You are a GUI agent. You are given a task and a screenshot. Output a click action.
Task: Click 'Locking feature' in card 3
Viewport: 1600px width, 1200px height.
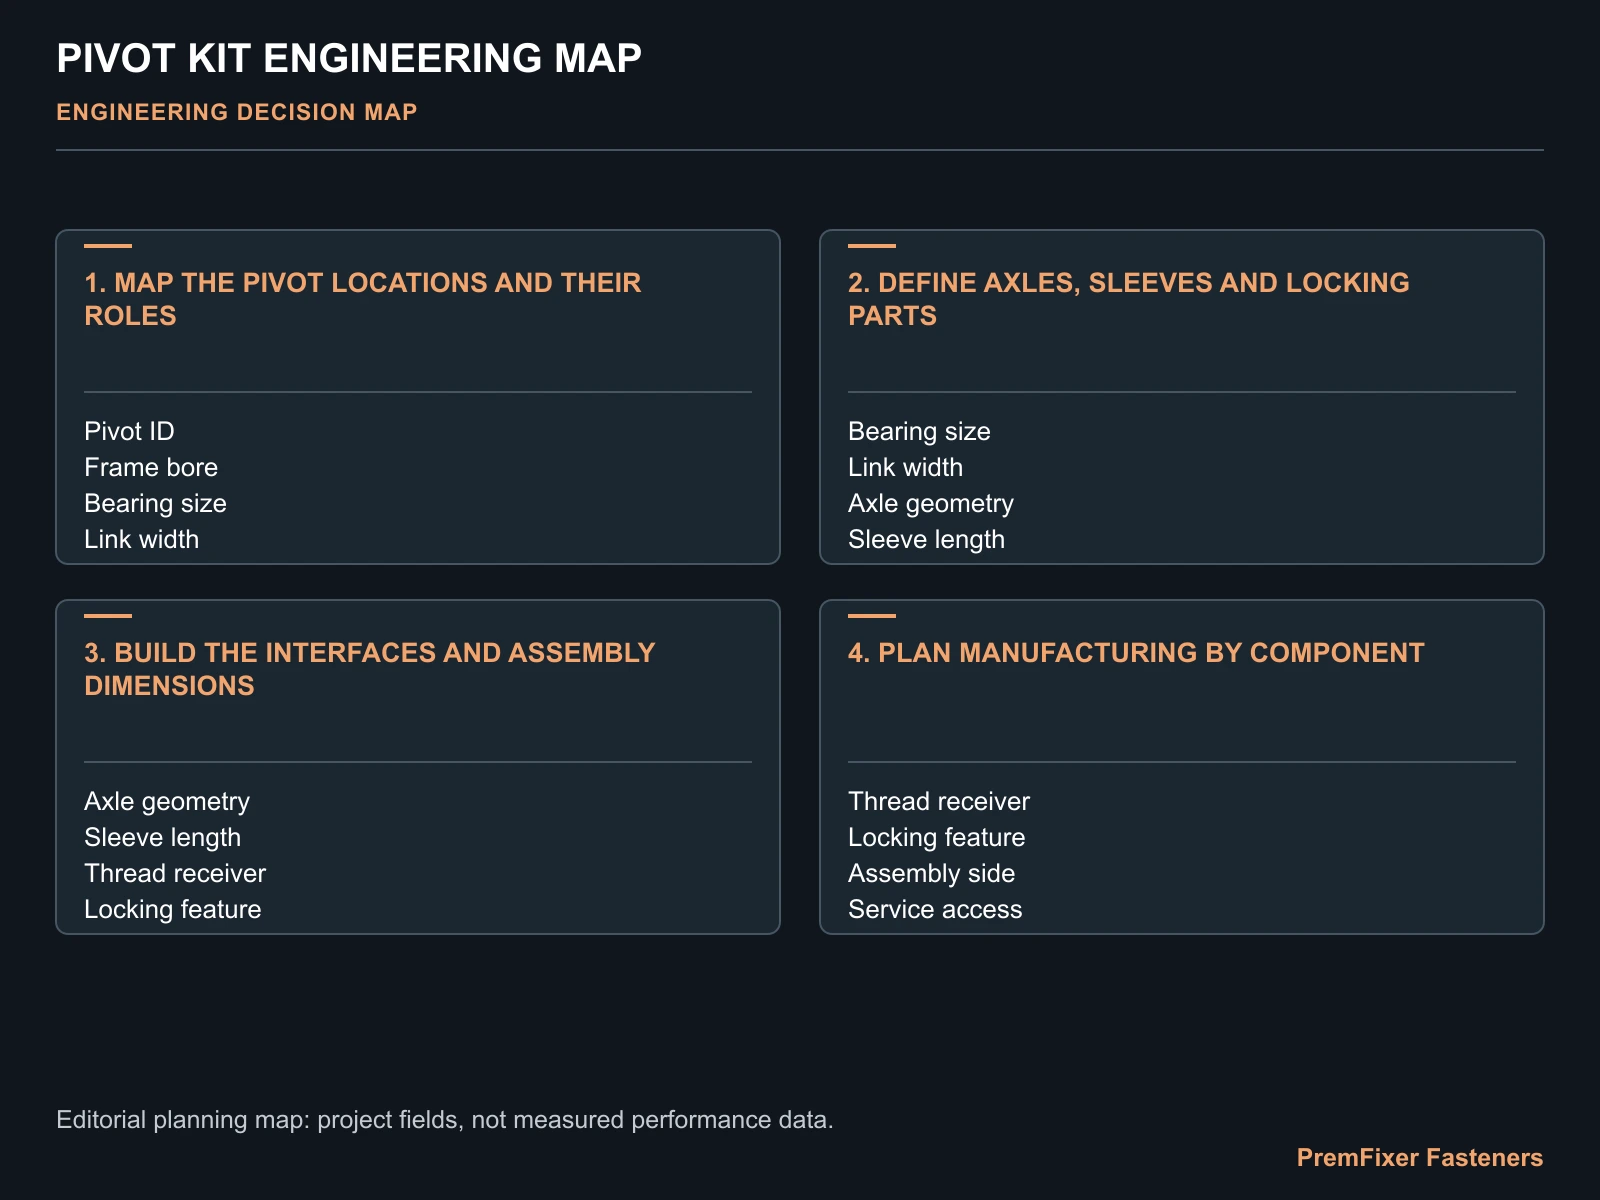(x=173, y=909)
